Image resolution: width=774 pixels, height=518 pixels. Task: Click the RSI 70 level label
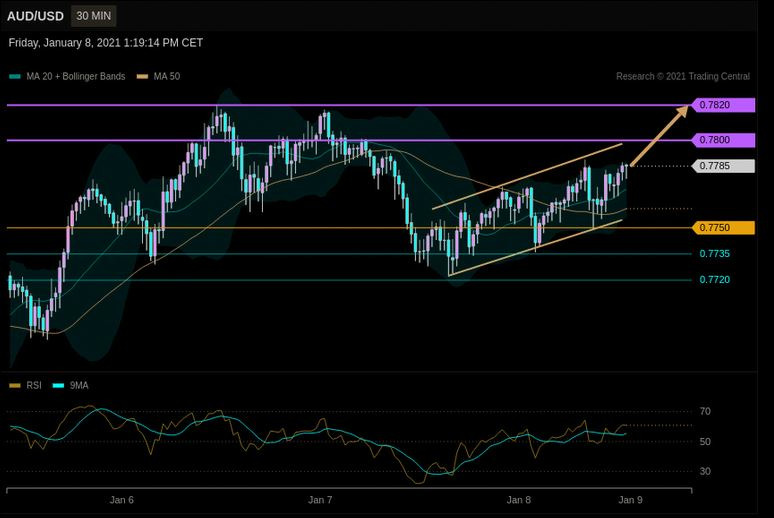705,411
